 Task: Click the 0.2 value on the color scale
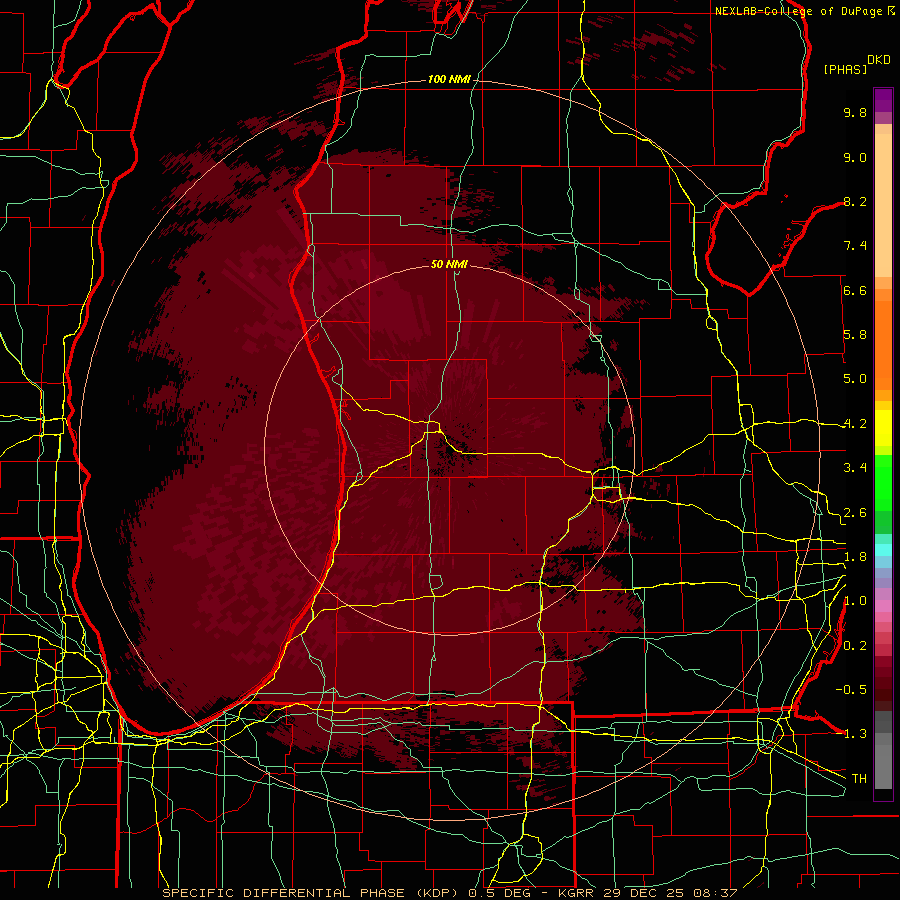point(855,646)
